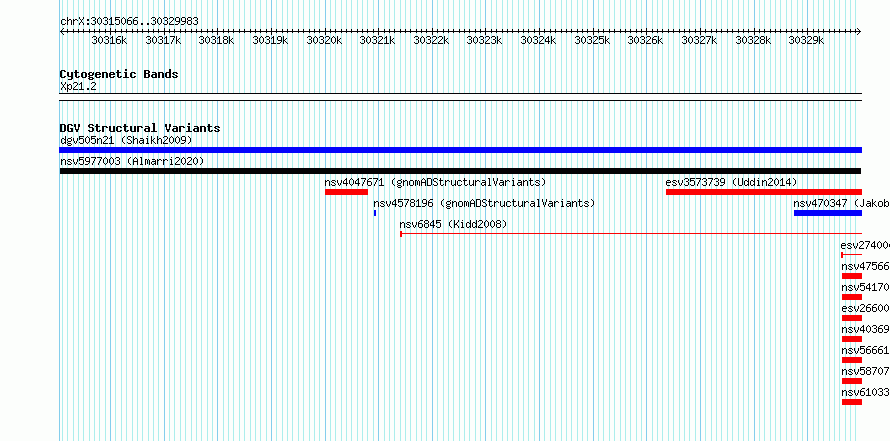This screenshot has width=890, height=441.
Task: Click the red bar under esv26600 label
Action: click(x=851, y=318)
